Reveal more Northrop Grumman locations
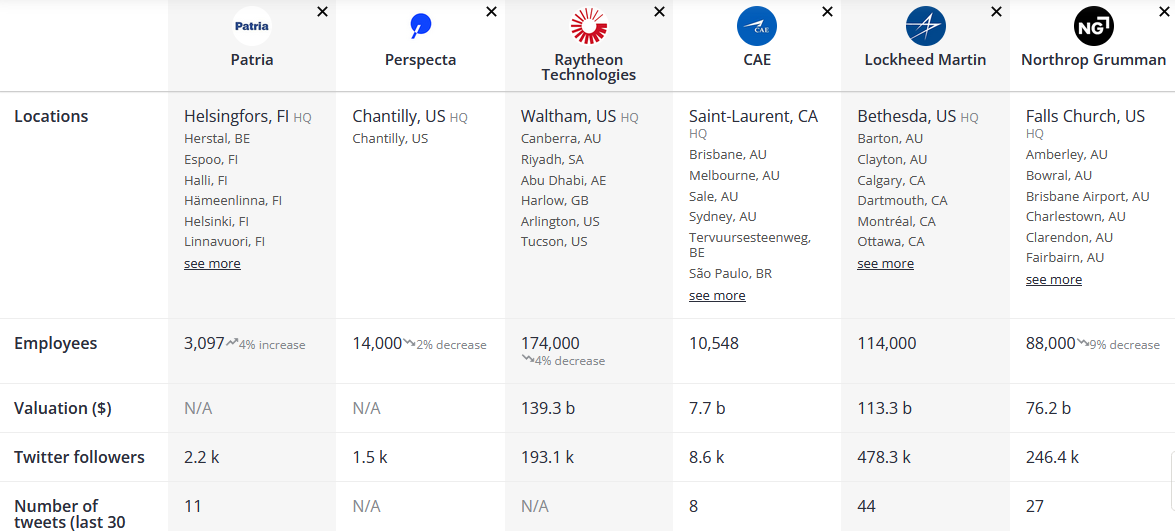1175x531 pixels. [x=1054, y=279]
